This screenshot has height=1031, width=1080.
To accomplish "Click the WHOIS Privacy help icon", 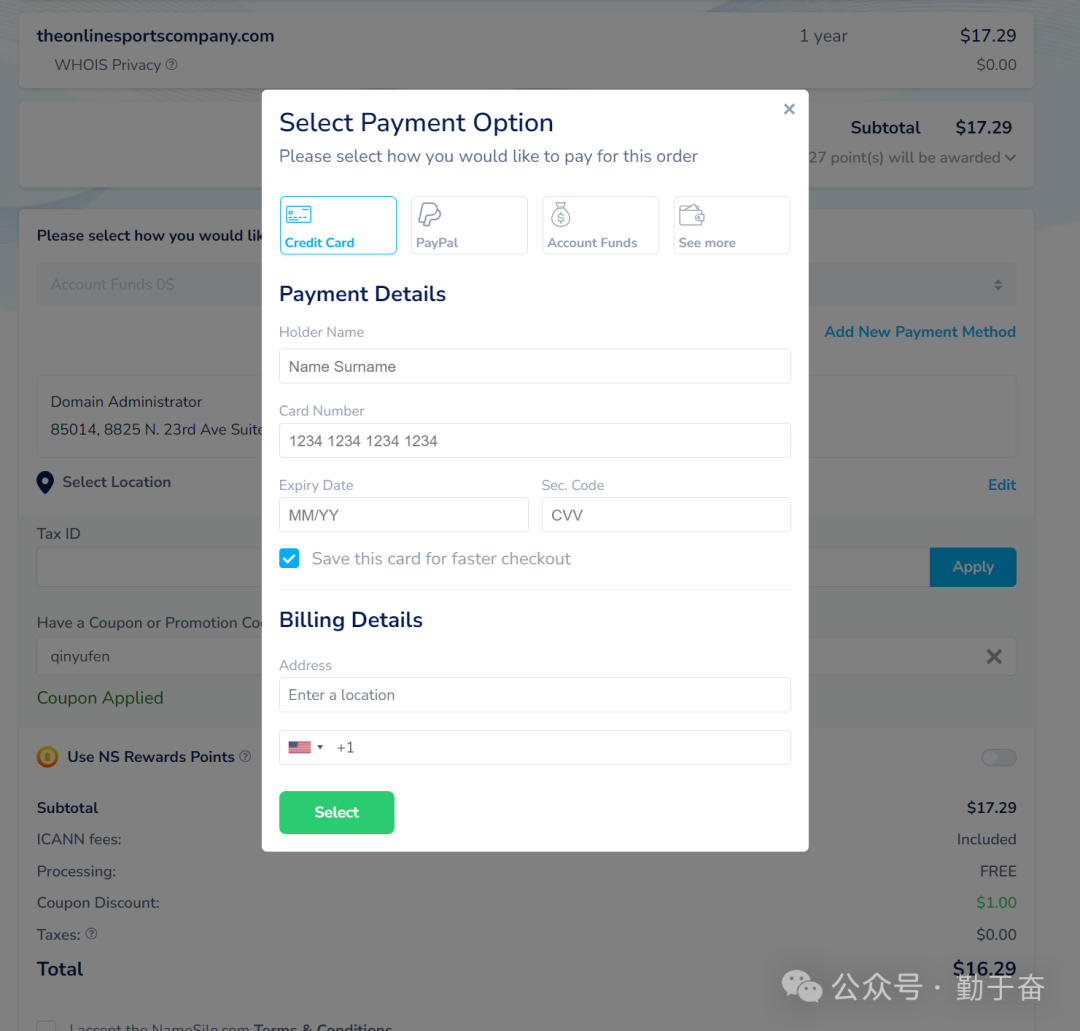I will [x=171, y=65].
